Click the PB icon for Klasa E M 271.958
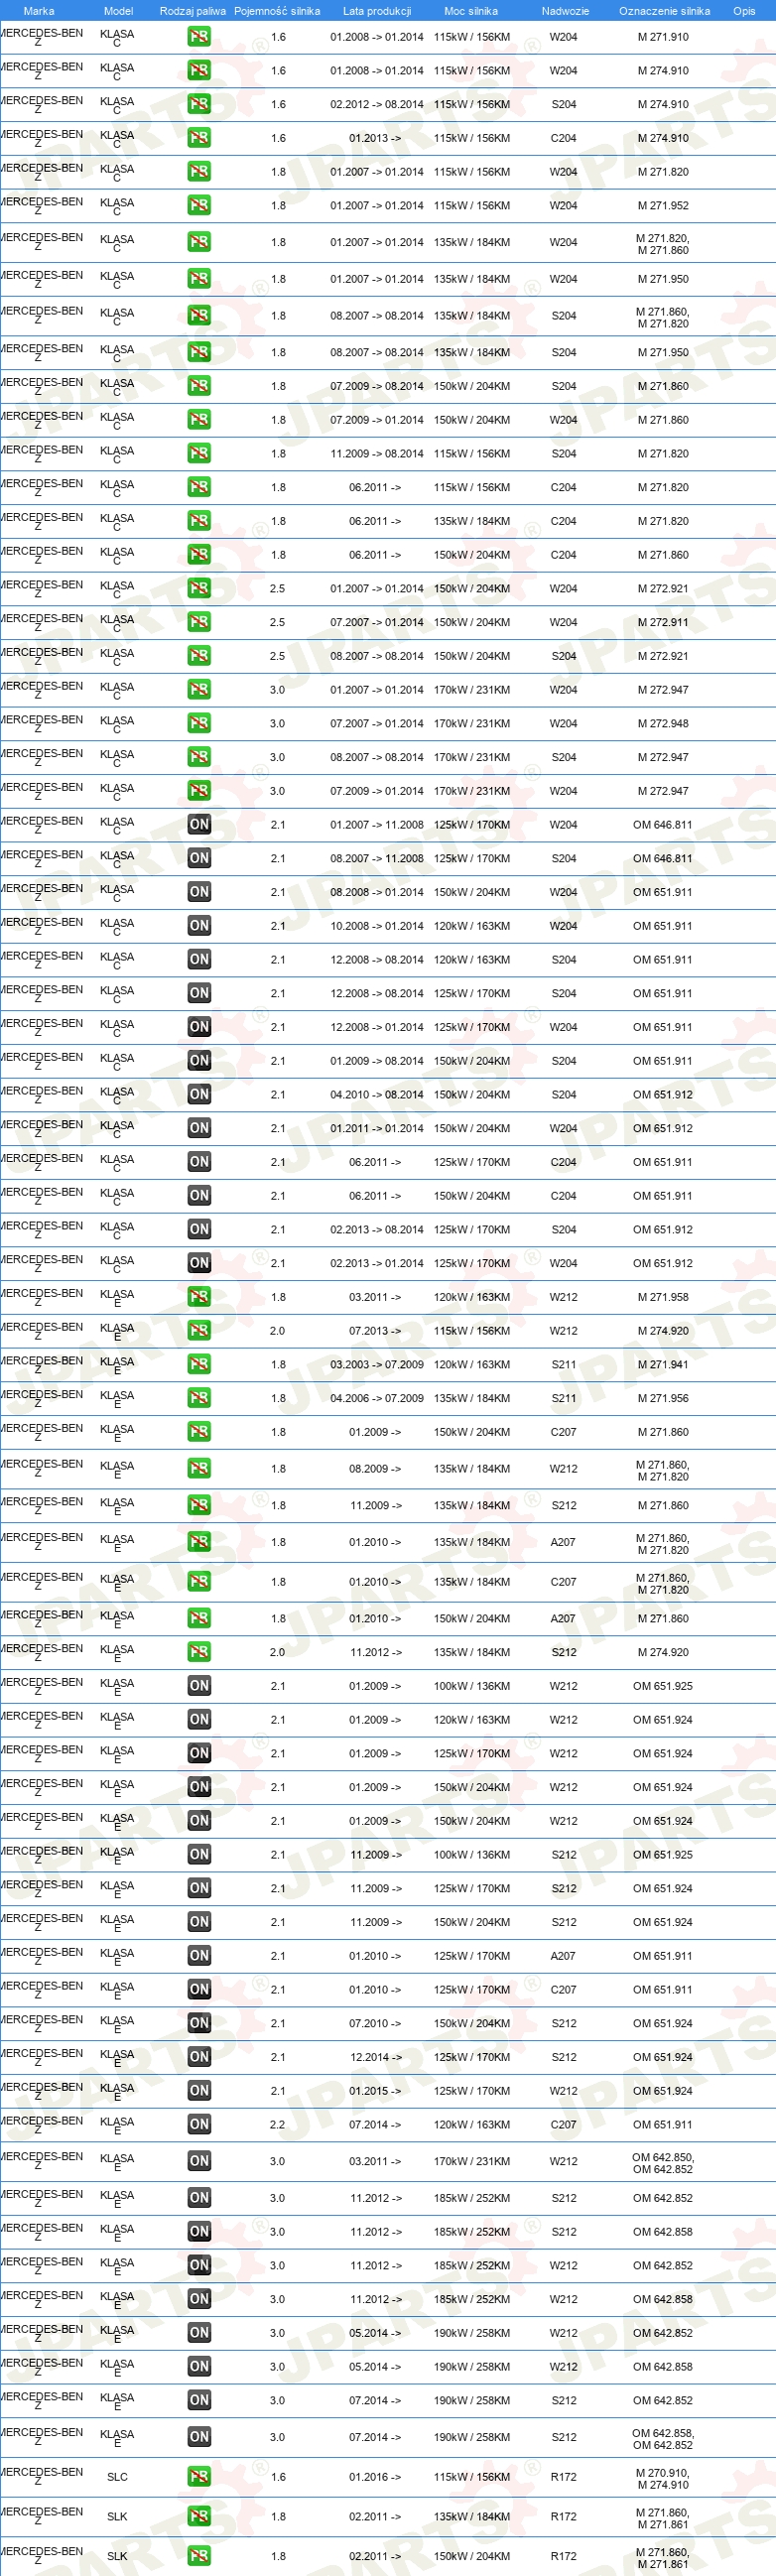The image size is (776, 2576). [x=199, y=1297]
